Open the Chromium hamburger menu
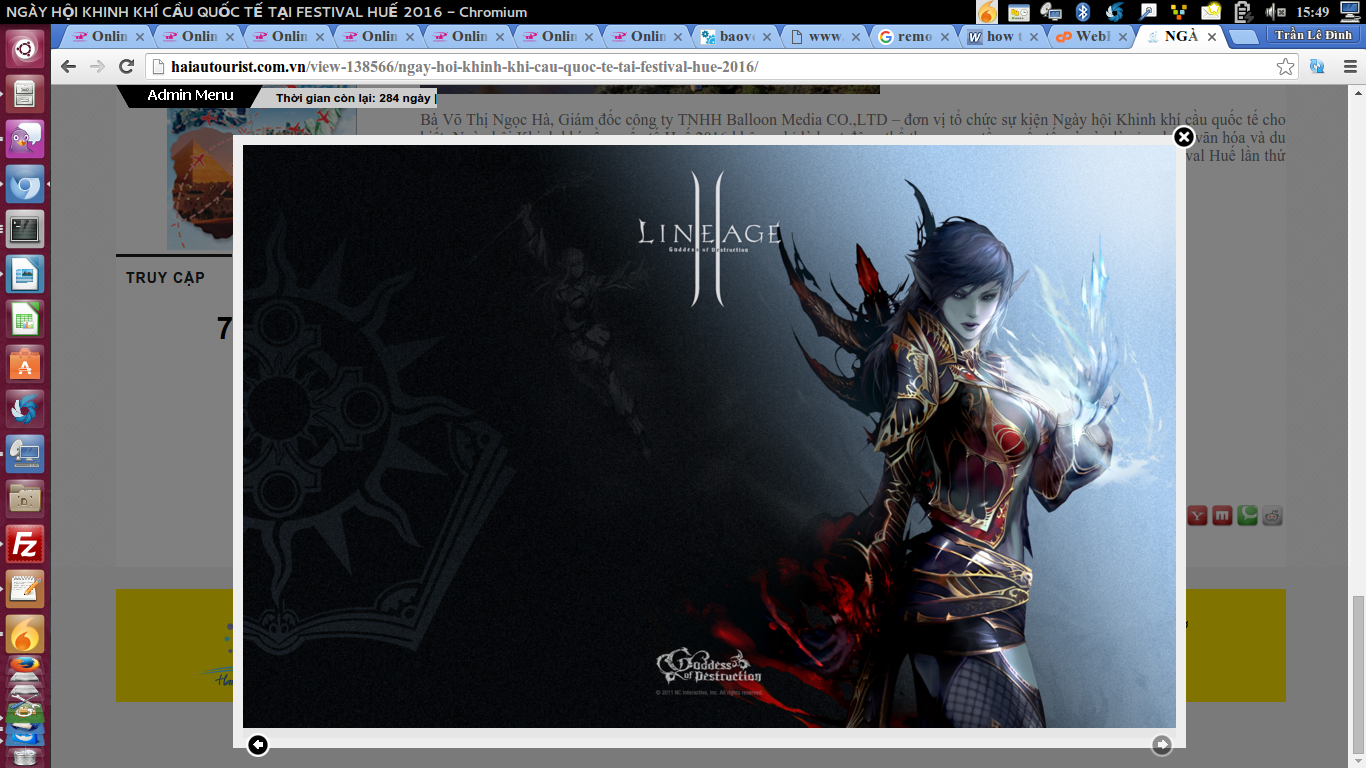Image resolution: width=1366 pixels, height=768 pixels. pyautogui.click(x=1349, y=67)
